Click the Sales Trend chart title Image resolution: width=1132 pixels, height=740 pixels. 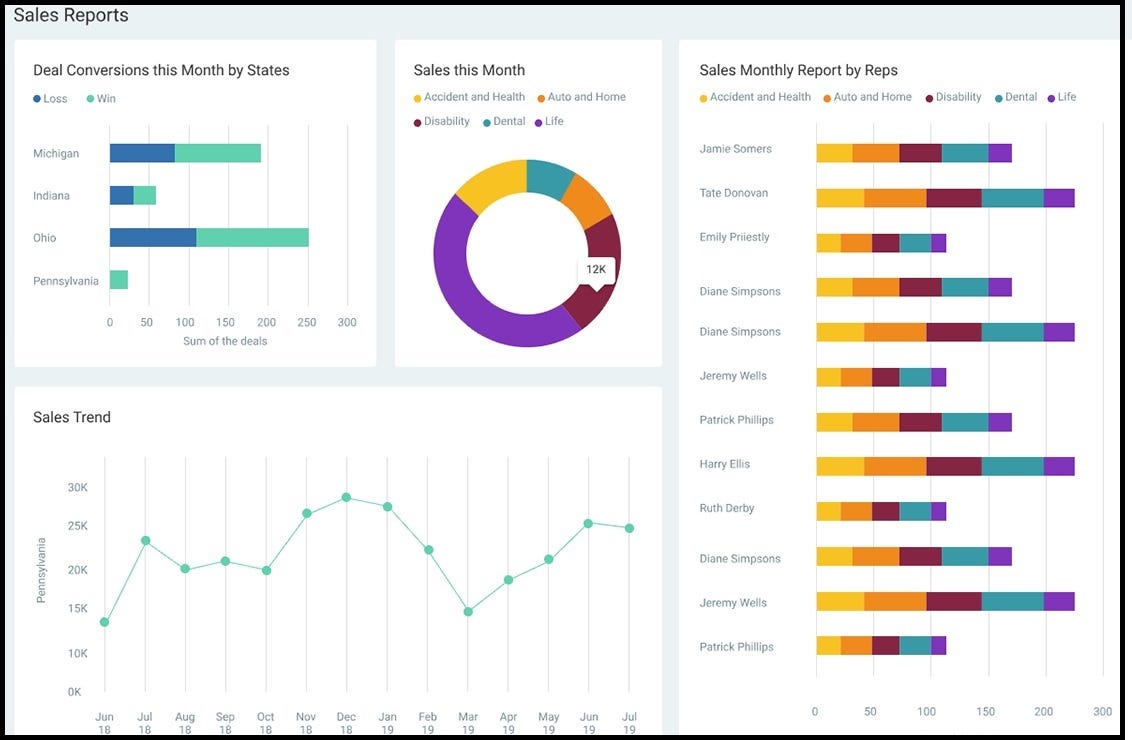point(71,417)
